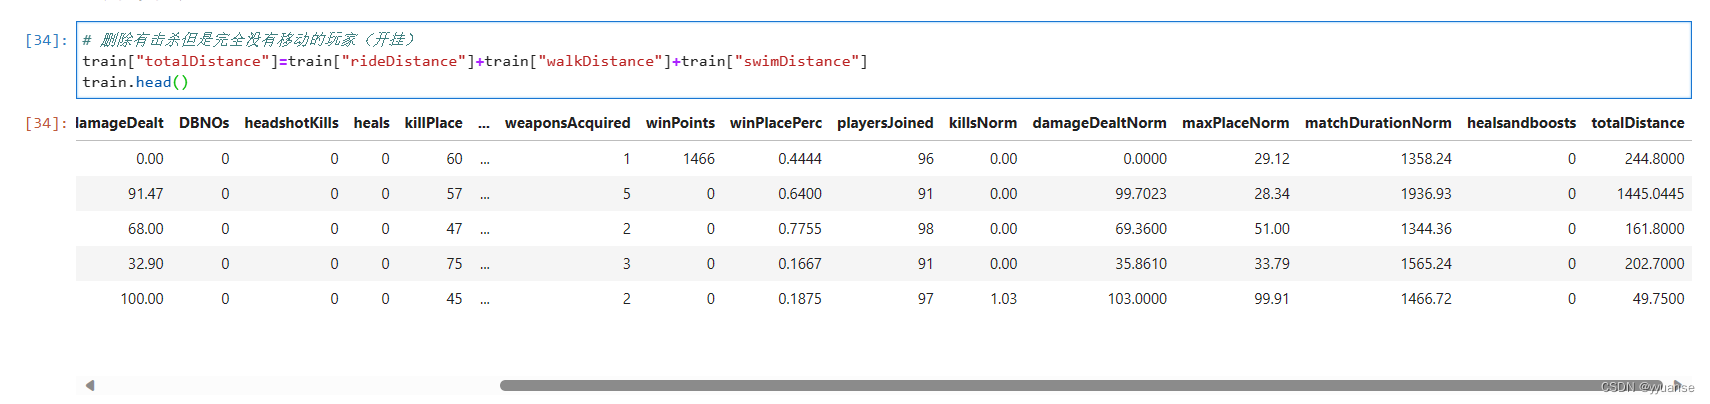Click the totalDistance value 1445.0445
This screenshot has height=404, width=1710.
pyautogui.click(x=1650, y=194)
